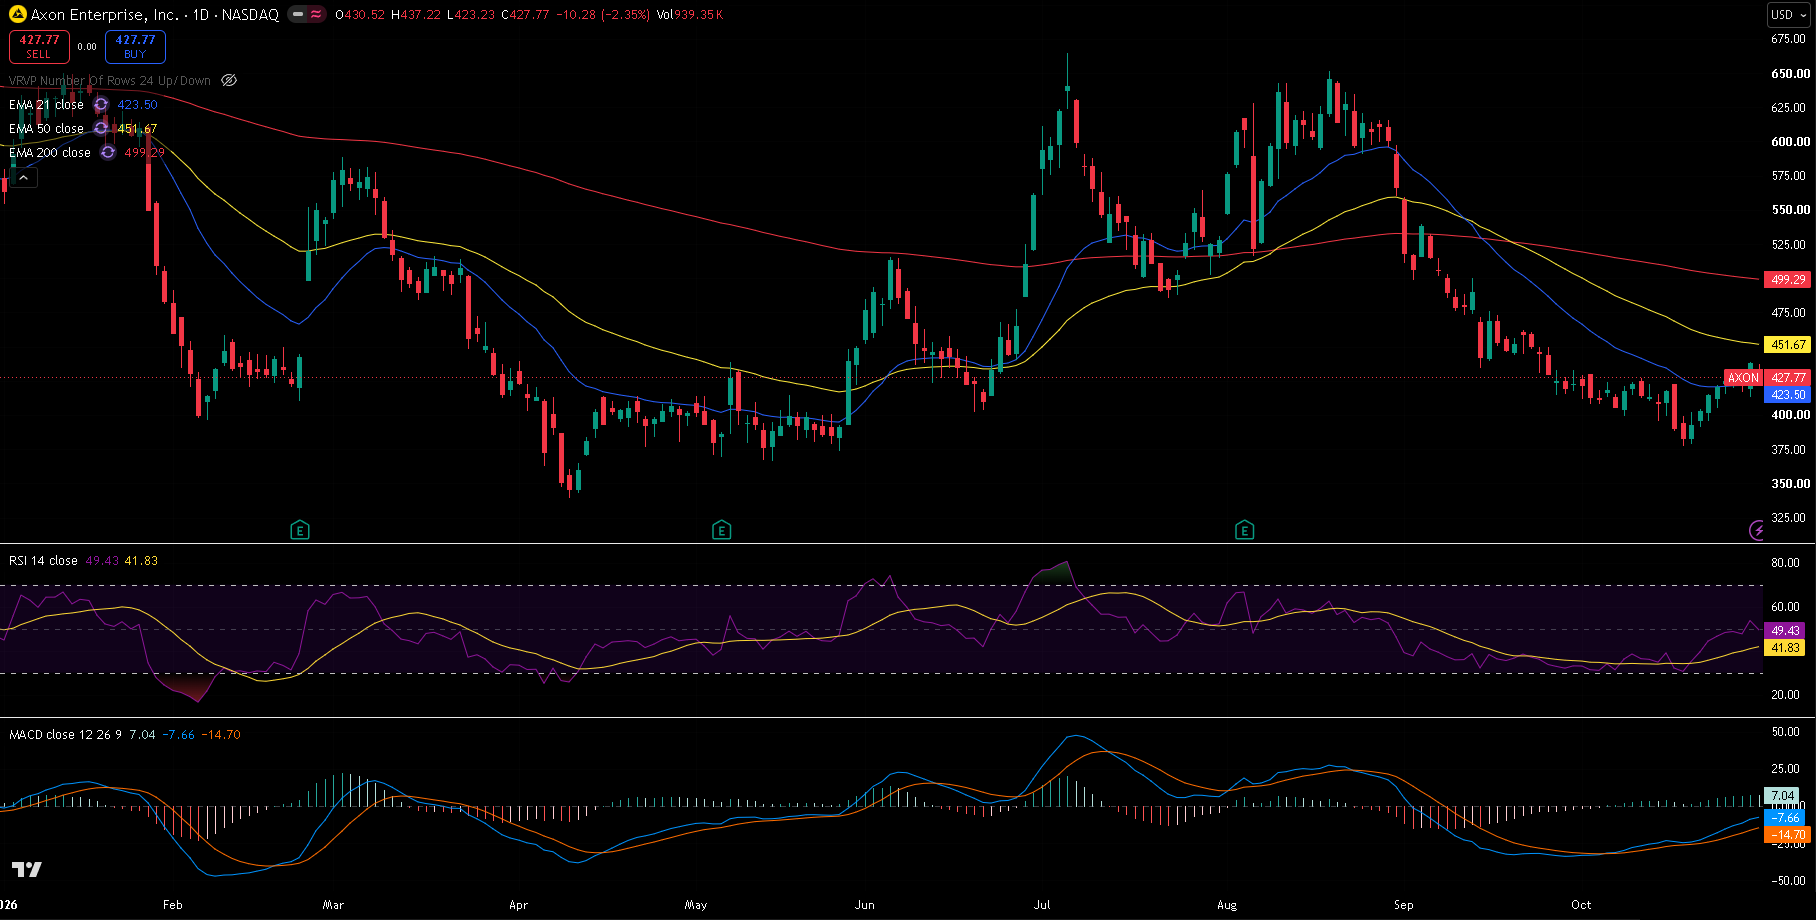Click the Jul label on time axis
Image resolution: width=1816 pixels, height=920 pixels.
pos(1042,905)
